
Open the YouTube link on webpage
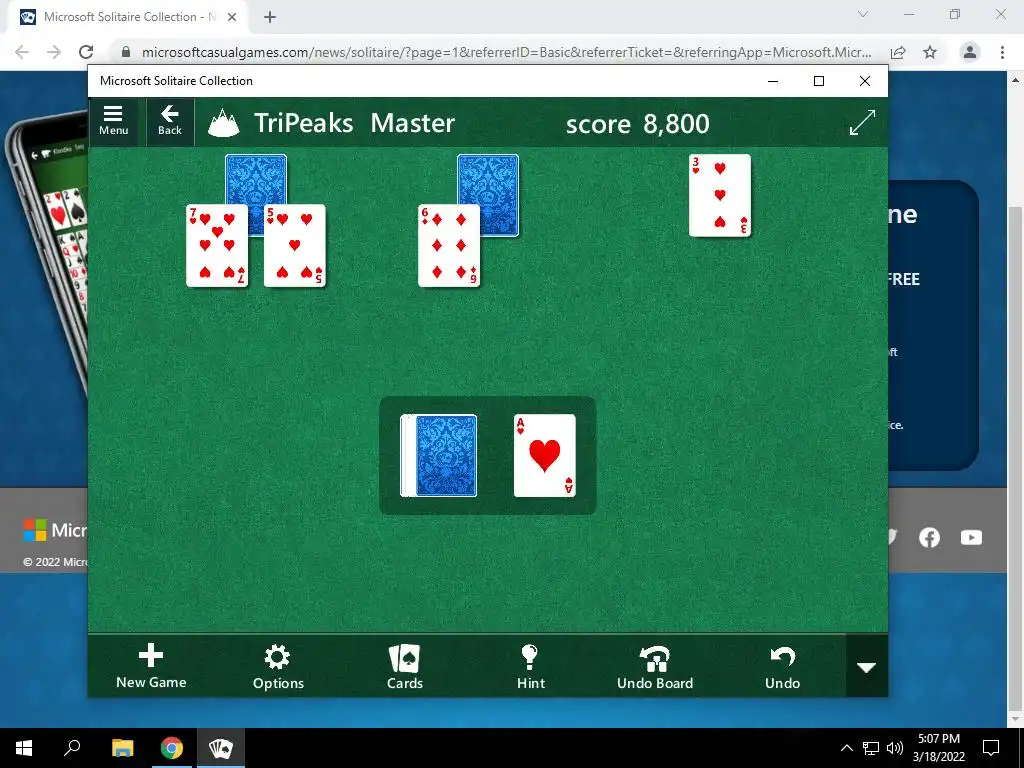[971, 537]
